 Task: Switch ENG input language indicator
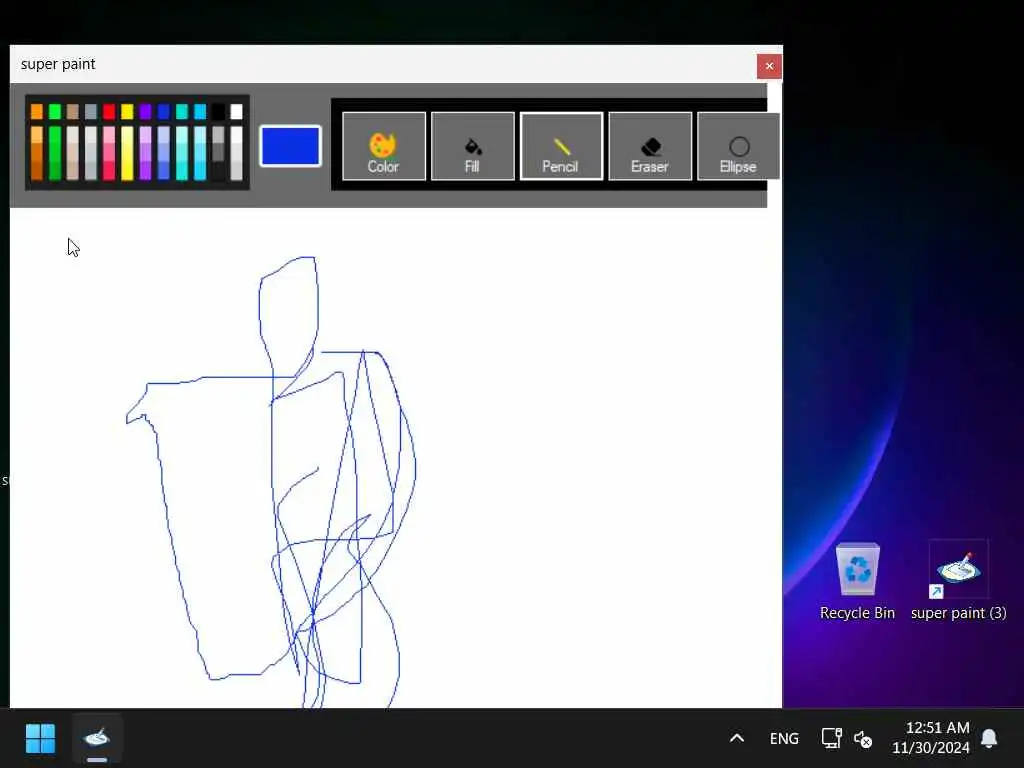click(x=784, y=739)
